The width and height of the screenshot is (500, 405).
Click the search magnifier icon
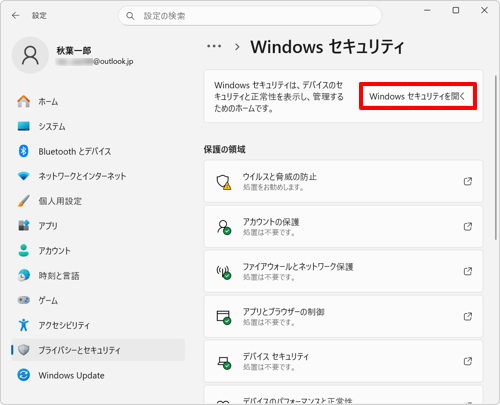pyautogui.click(x=130, y=16)
